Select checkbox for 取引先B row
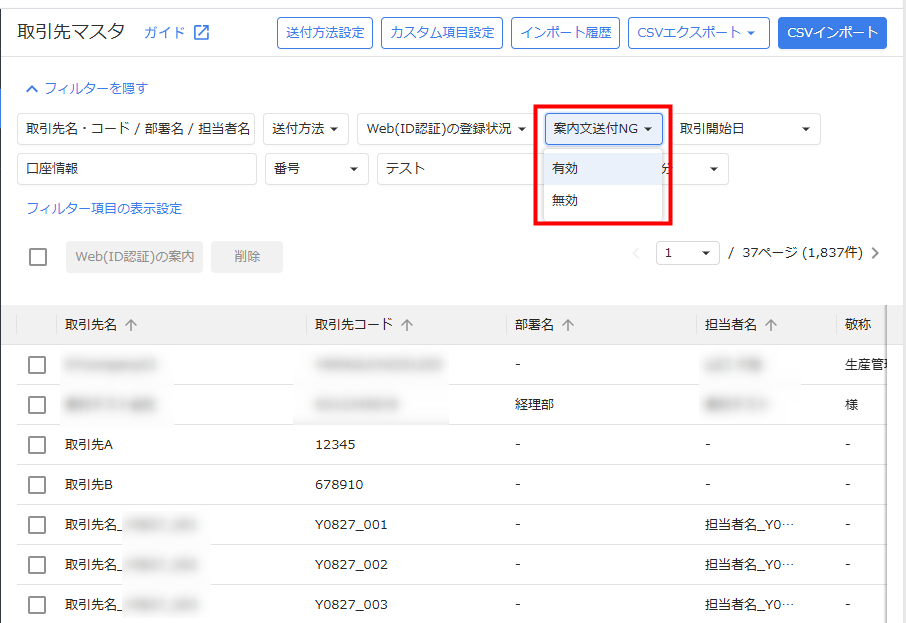Image resolution: width=906 pixels, height=623 pixels. click(37, 485)
